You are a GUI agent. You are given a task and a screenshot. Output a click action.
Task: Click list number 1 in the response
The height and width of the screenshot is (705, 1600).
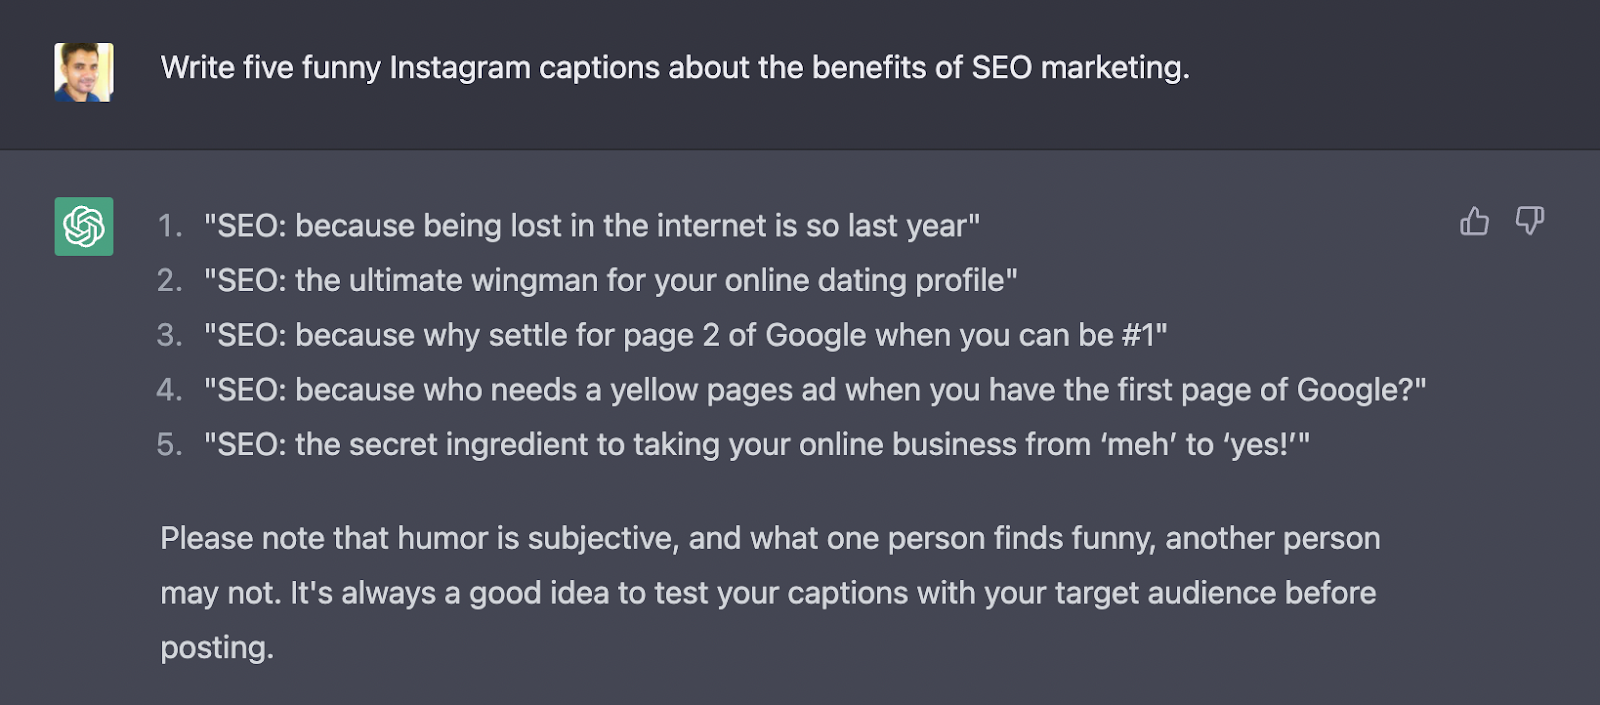click(x=169, y=226)
